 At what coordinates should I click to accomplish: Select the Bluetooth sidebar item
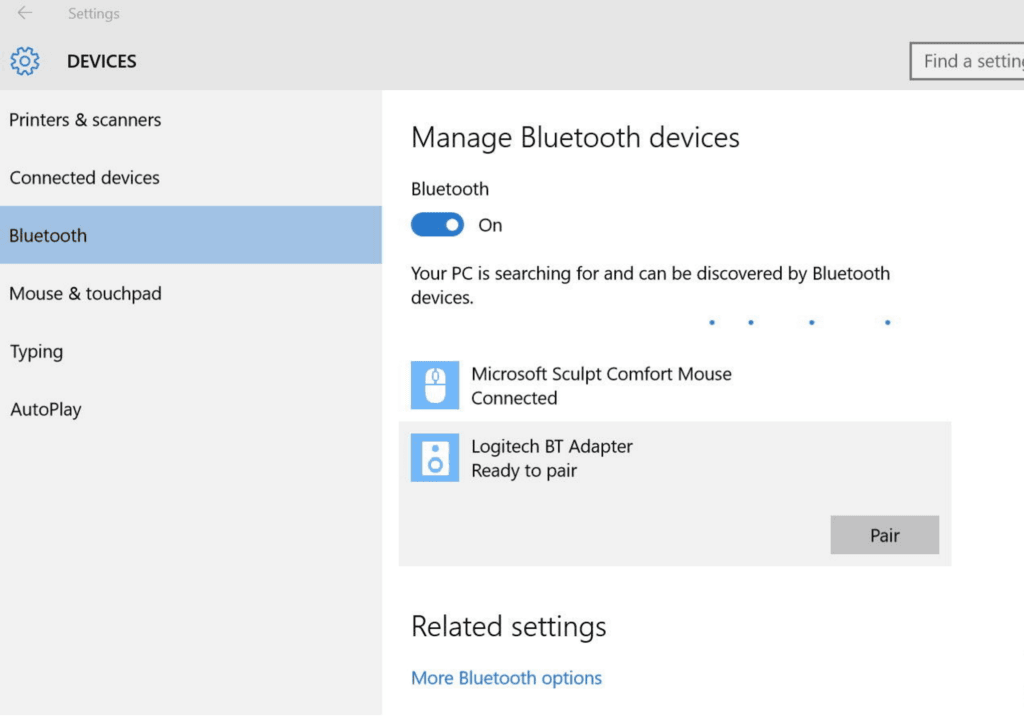coord(48,236)
